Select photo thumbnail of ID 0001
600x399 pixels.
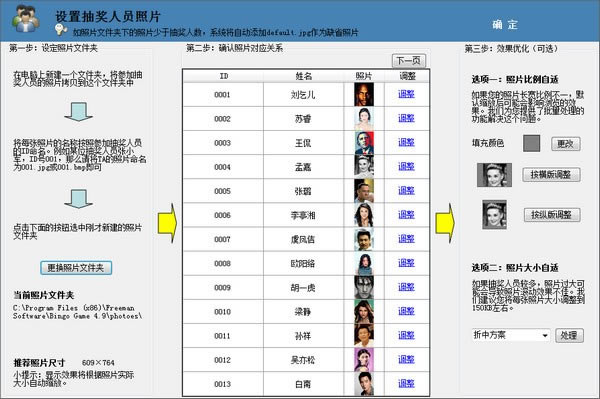pyautogui.click(x=364, y=94)
